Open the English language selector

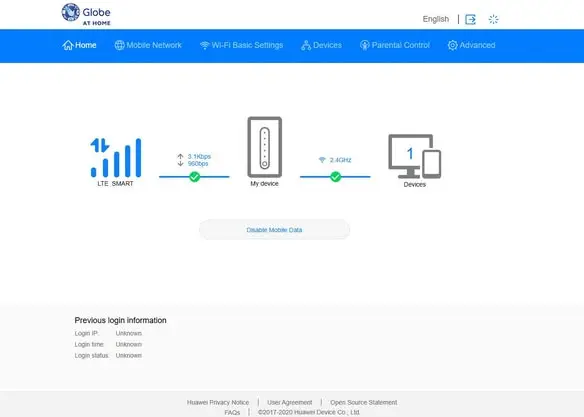tap(436, 19)
